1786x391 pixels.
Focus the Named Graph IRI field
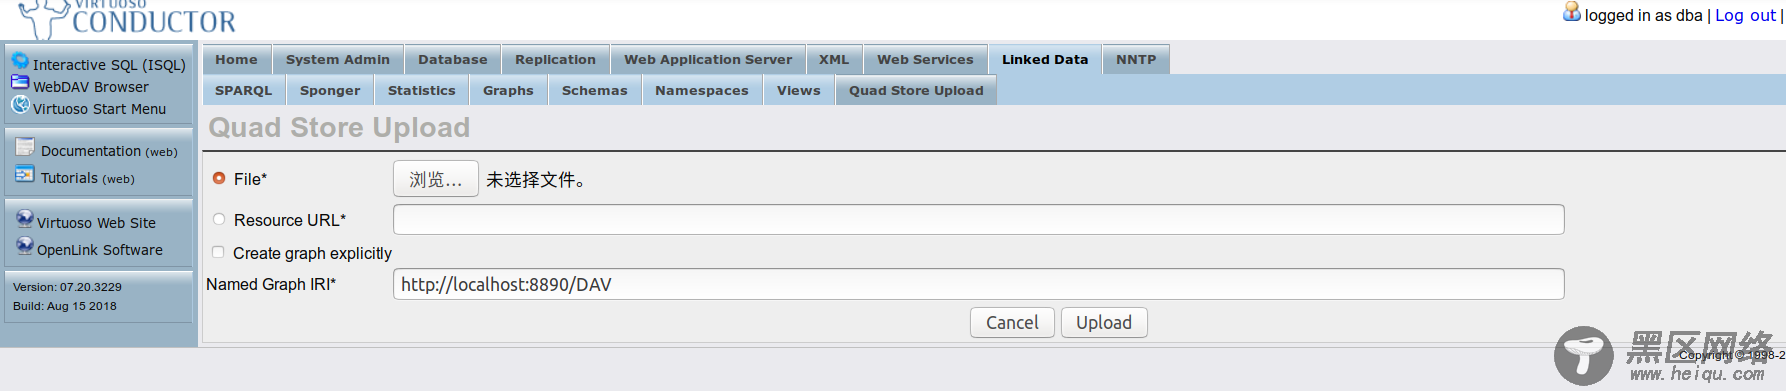tap(979, 284)
